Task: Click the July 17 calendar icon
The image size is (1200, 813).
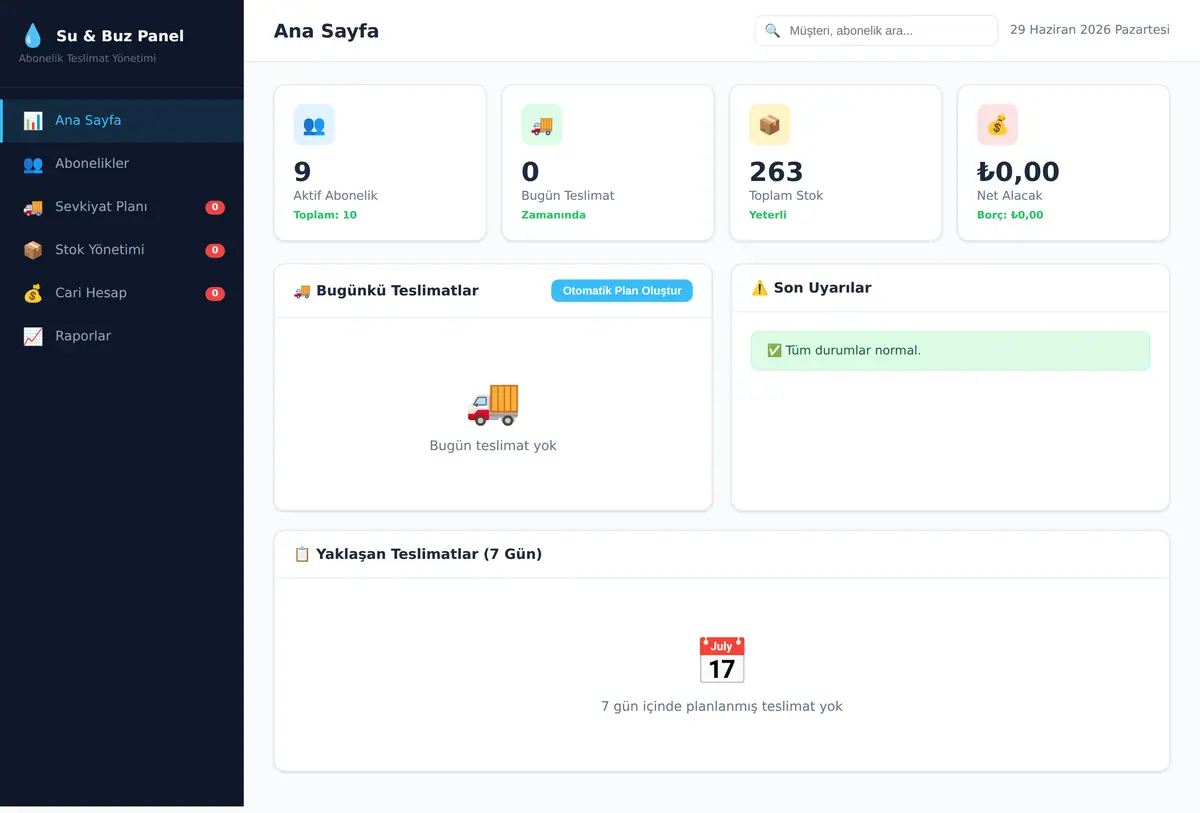Action: click(x=722, y=660)
